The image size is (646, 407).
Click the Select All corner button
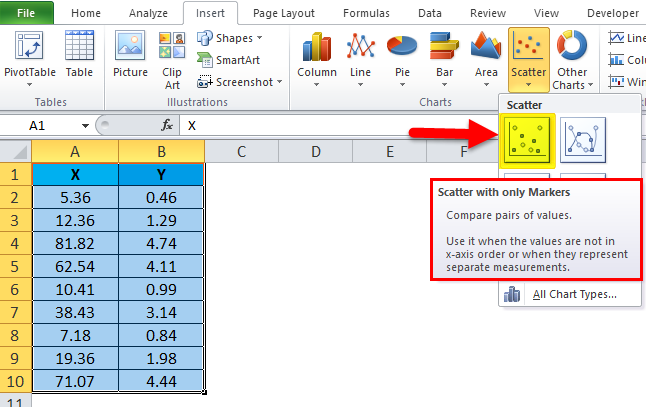tap(16, 151)
